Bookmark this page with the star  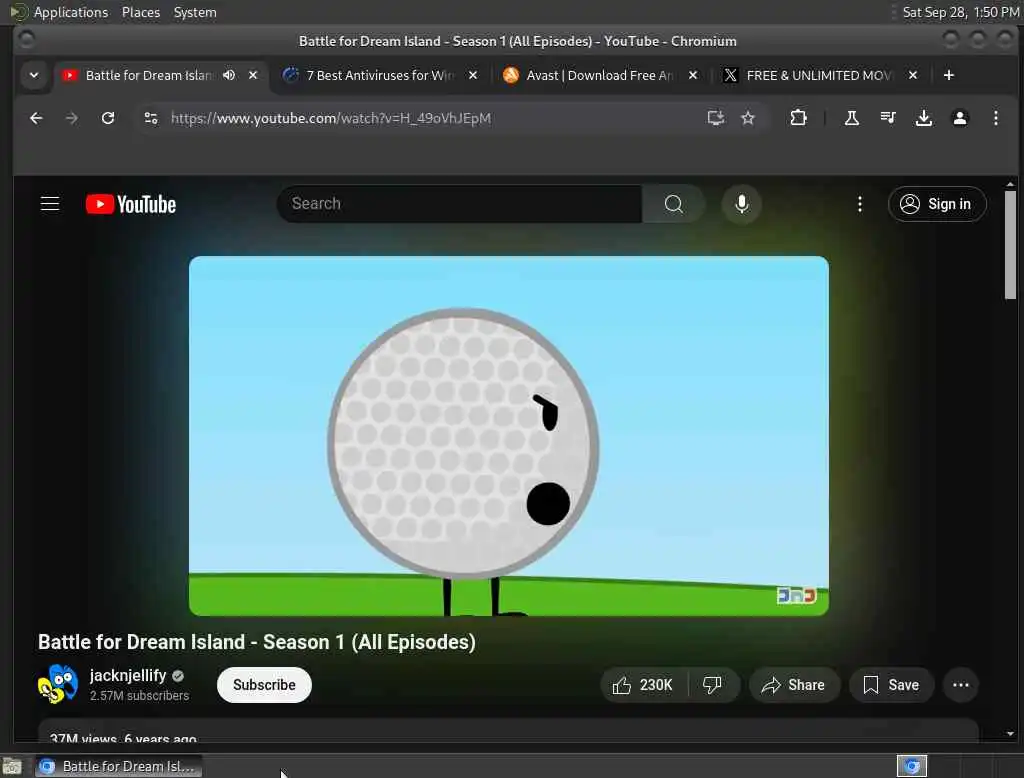coord(748,118)
